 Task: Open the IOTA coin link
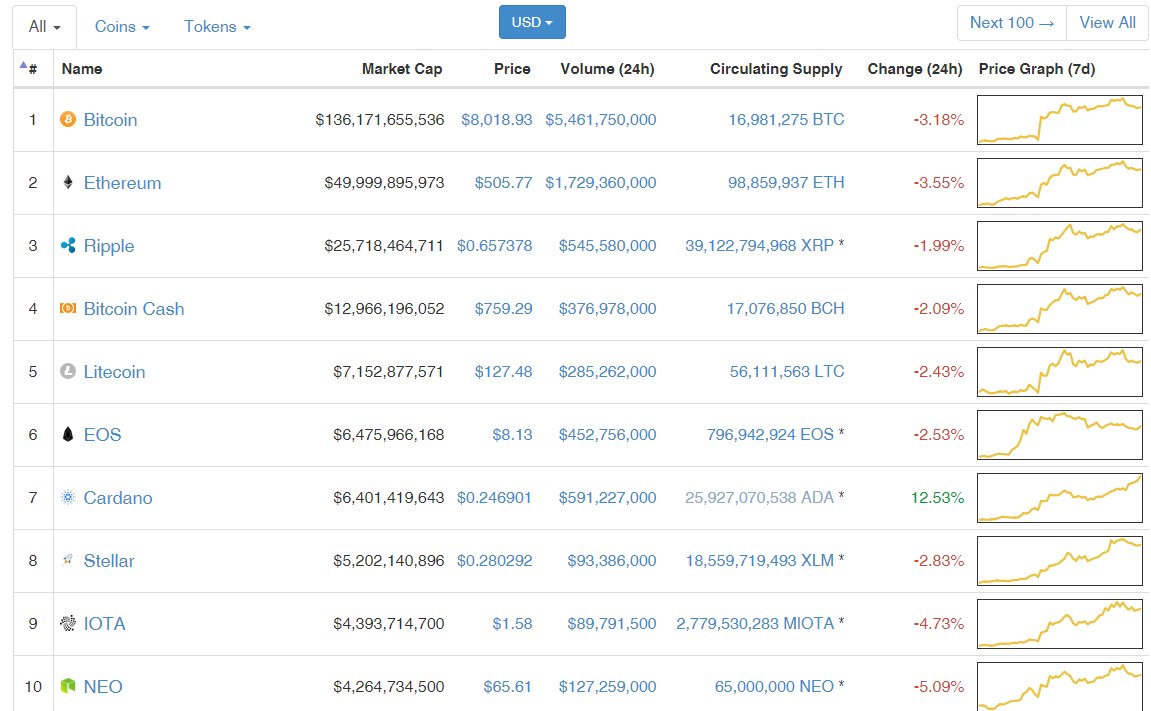(104, 624)
